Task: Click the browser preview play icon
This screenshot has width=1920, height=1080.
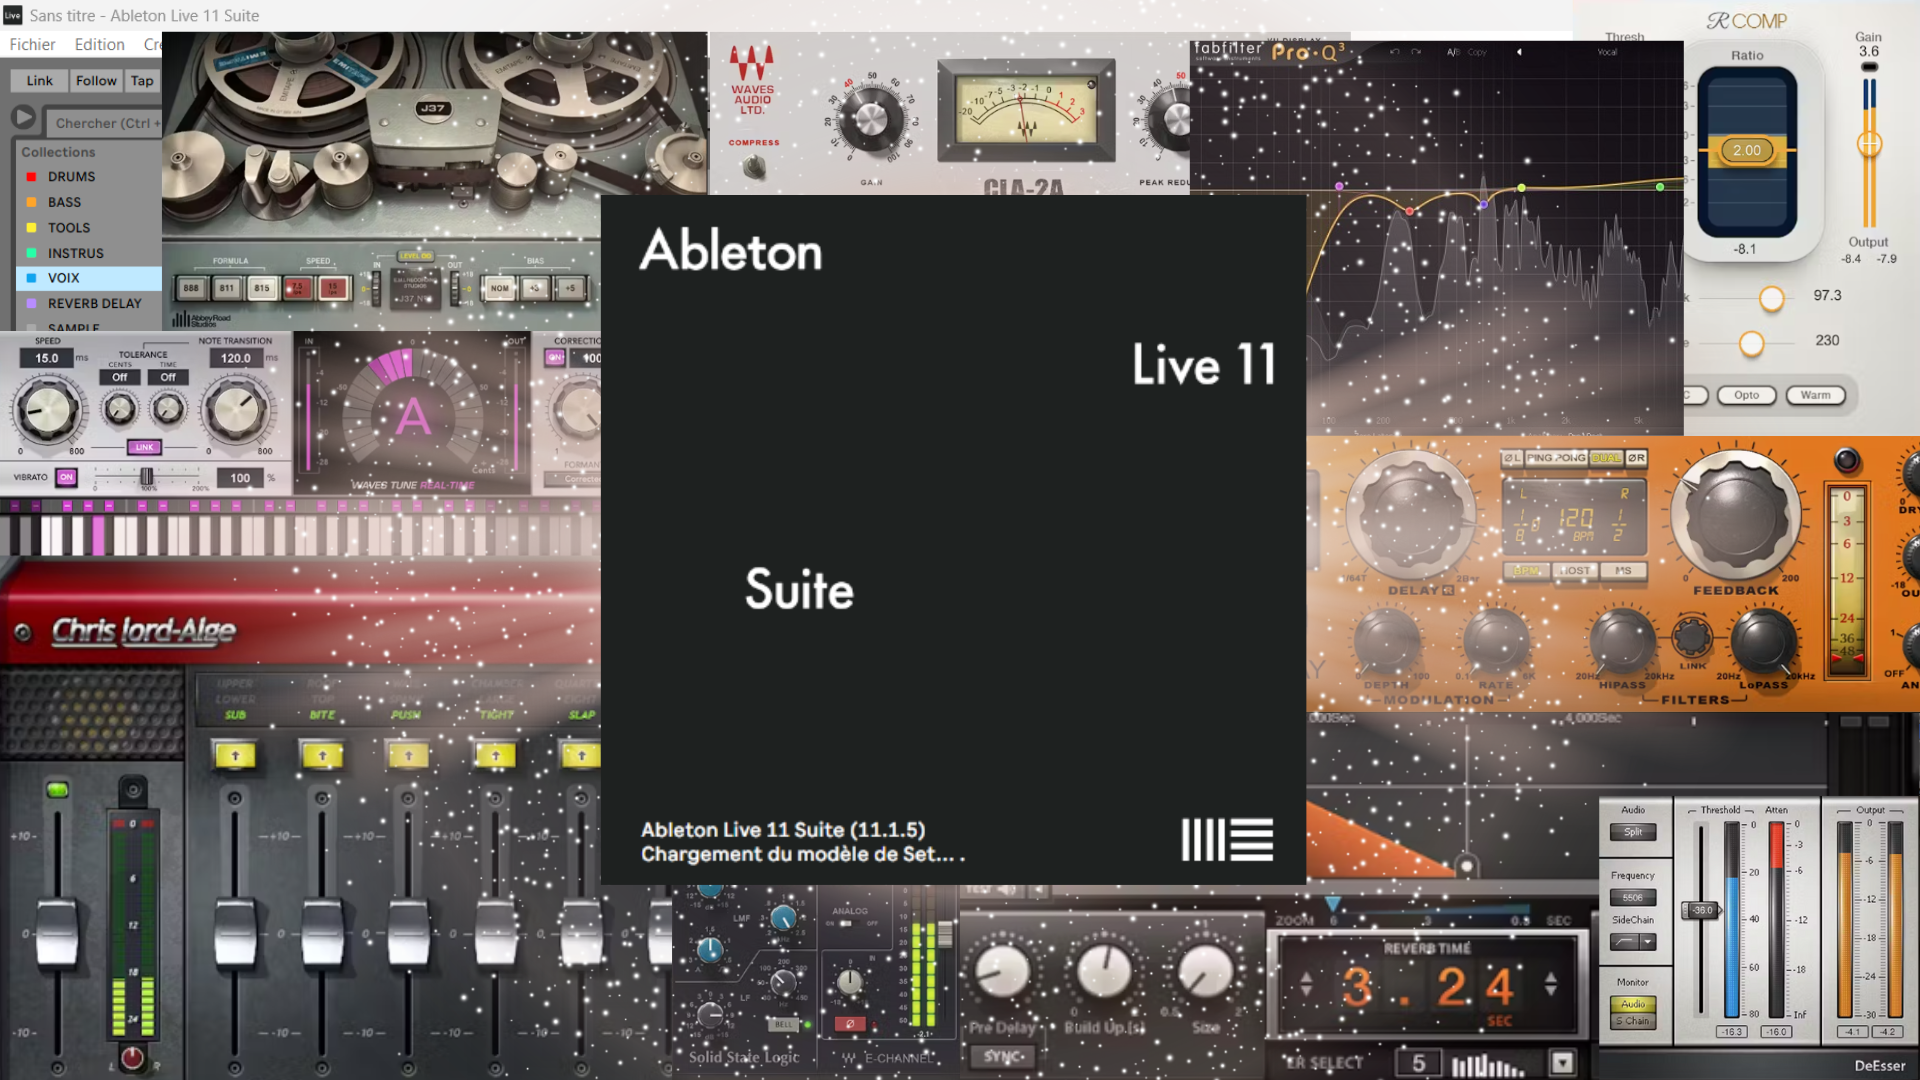Action: pyautogui.click(x=23, y=119)
